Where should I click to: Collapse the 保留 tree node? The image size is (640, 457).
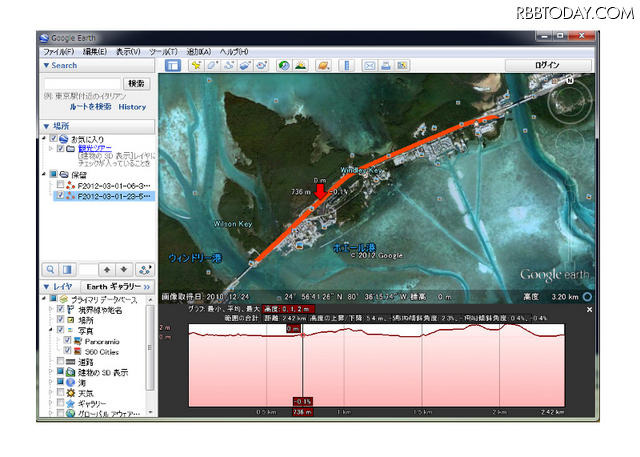point(44,174)
